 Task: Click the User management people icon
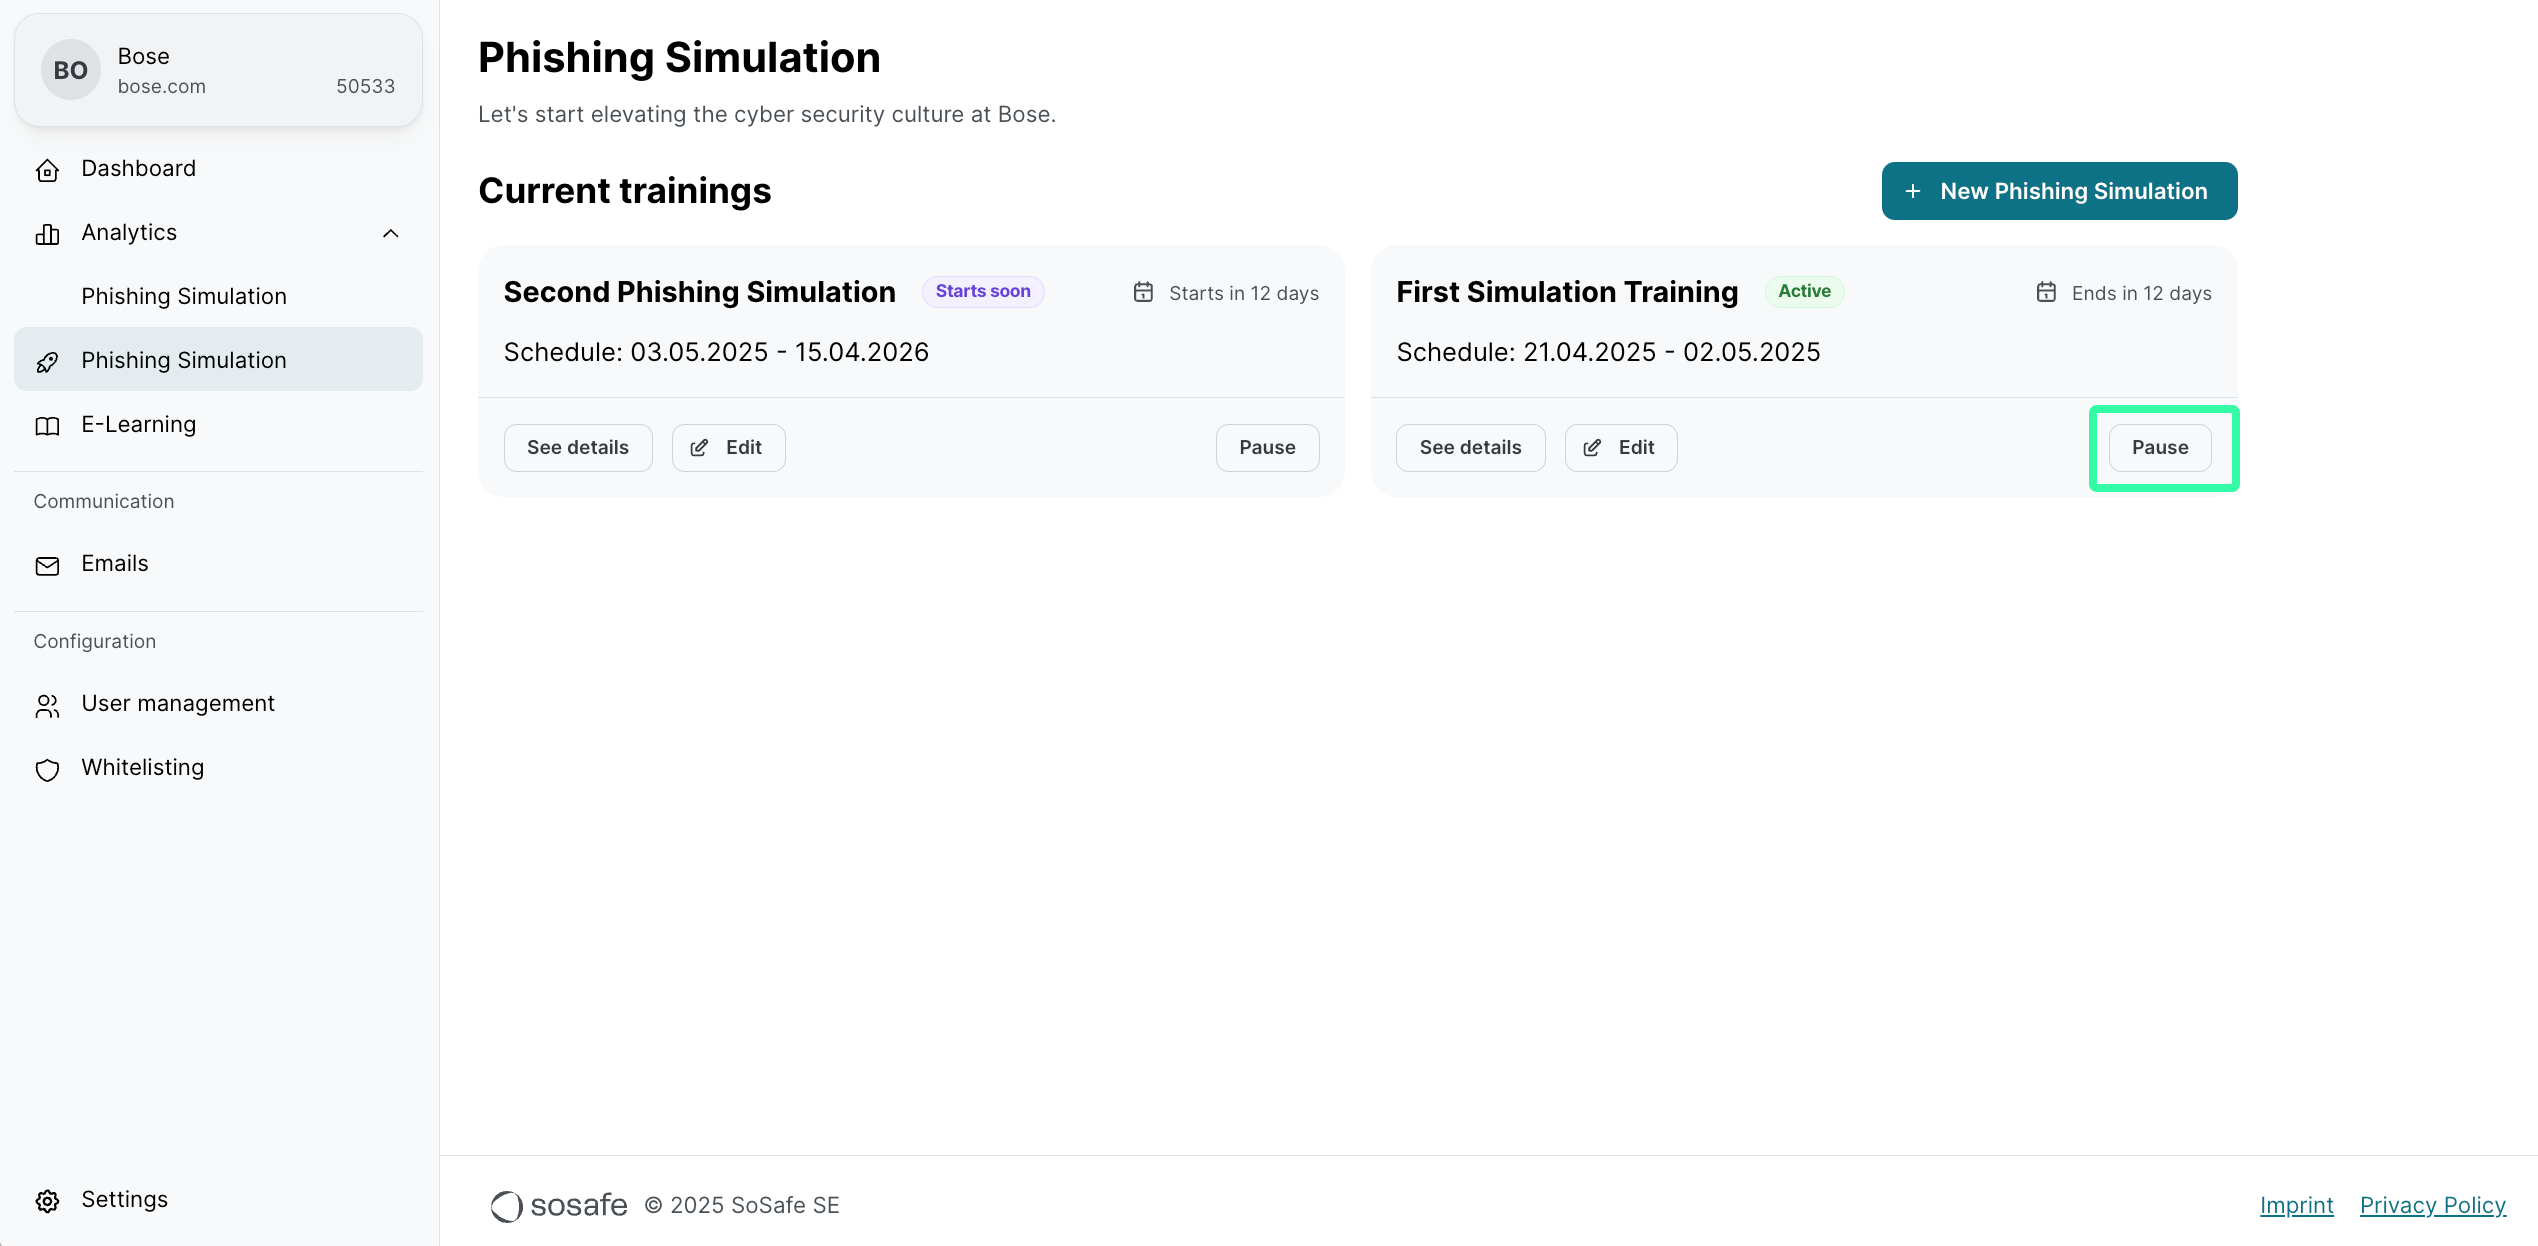click(x=47, y=705)
